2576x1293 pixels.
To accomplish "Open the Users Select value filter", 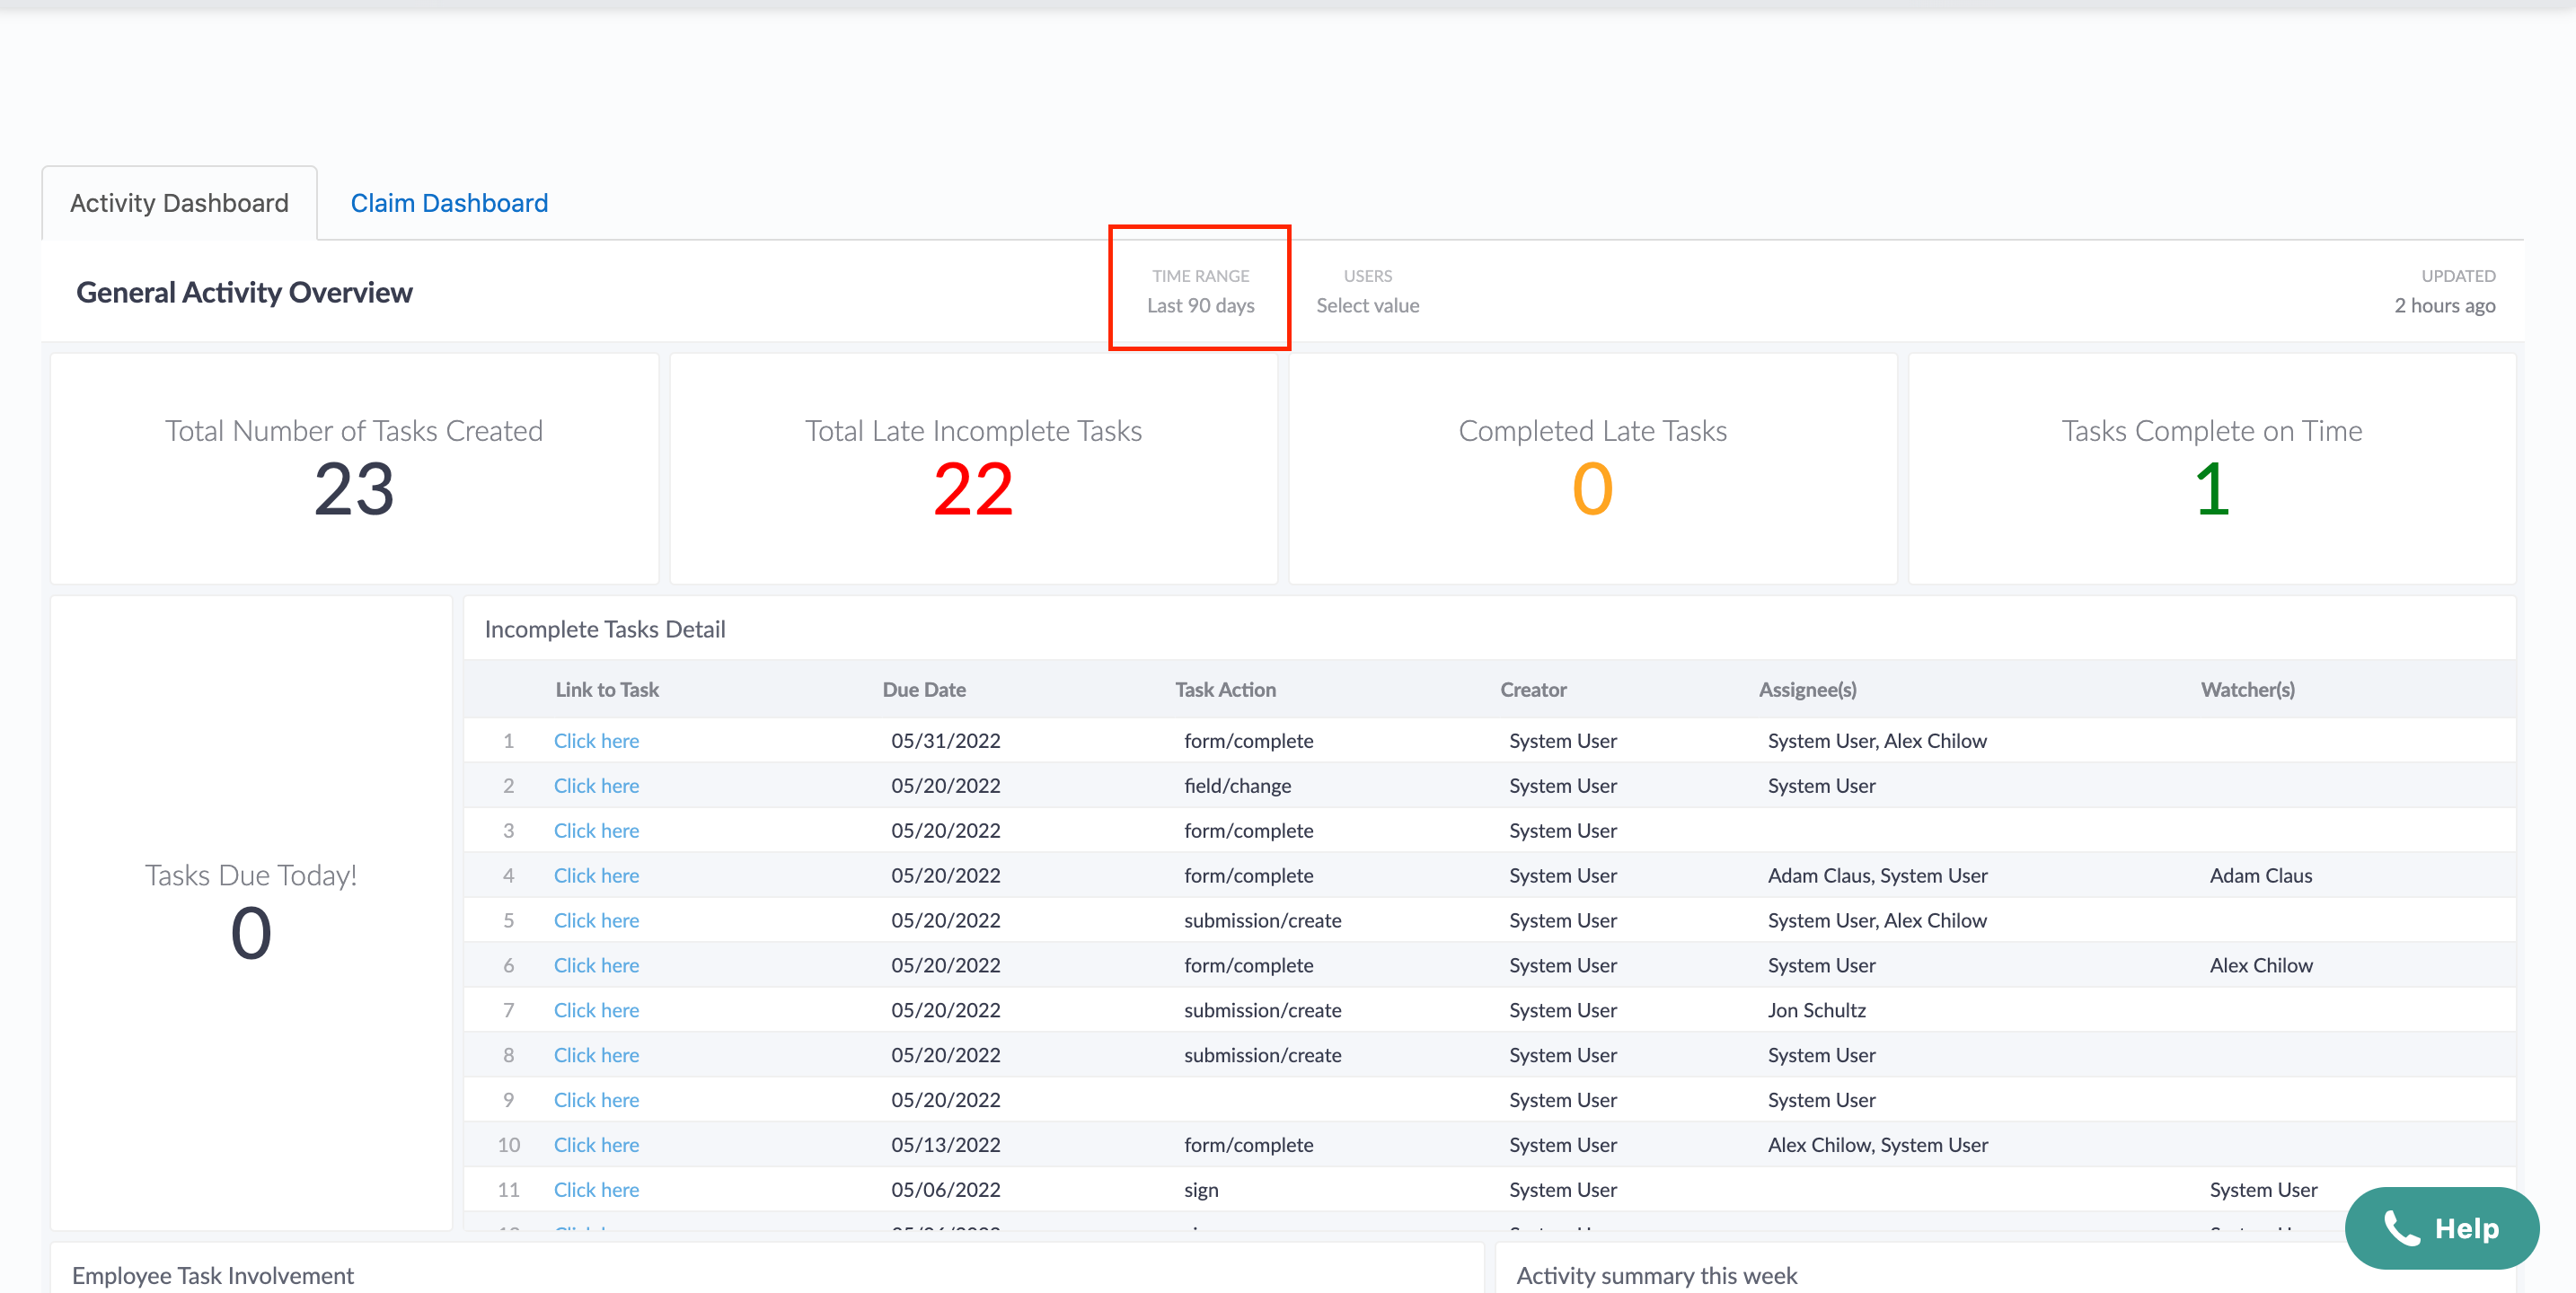I will click(x=1367, y=290).
